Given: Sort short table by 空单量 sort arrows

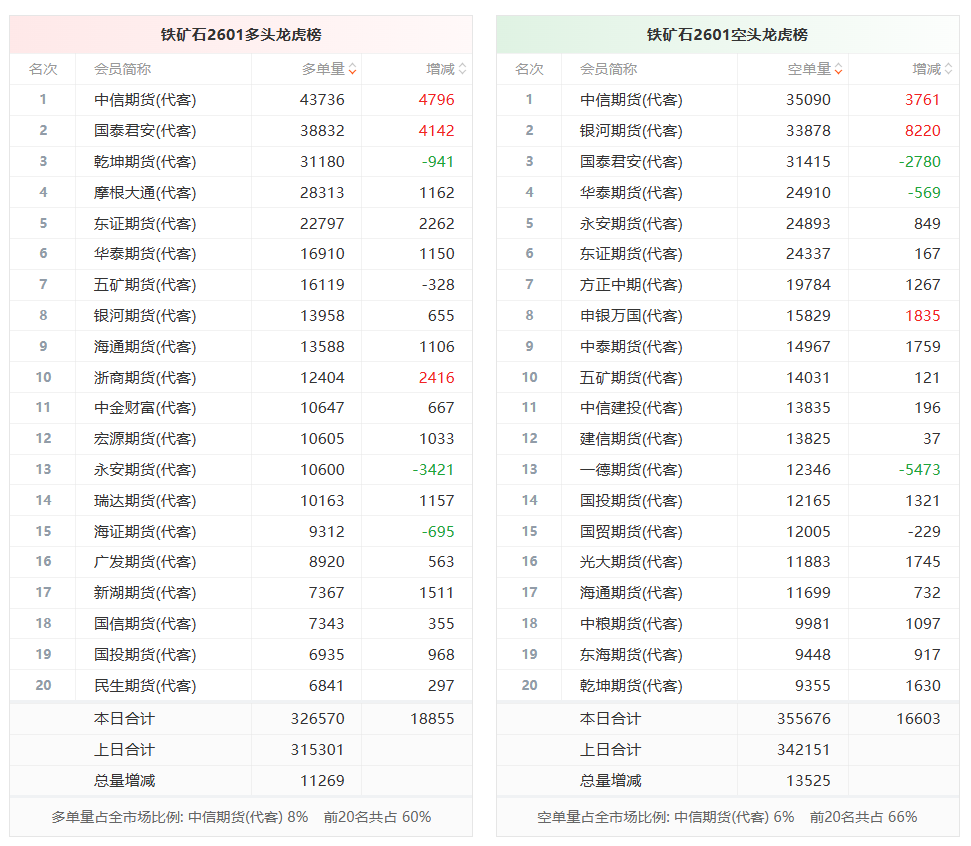Looking at the screenshot, I should (838, 69).
